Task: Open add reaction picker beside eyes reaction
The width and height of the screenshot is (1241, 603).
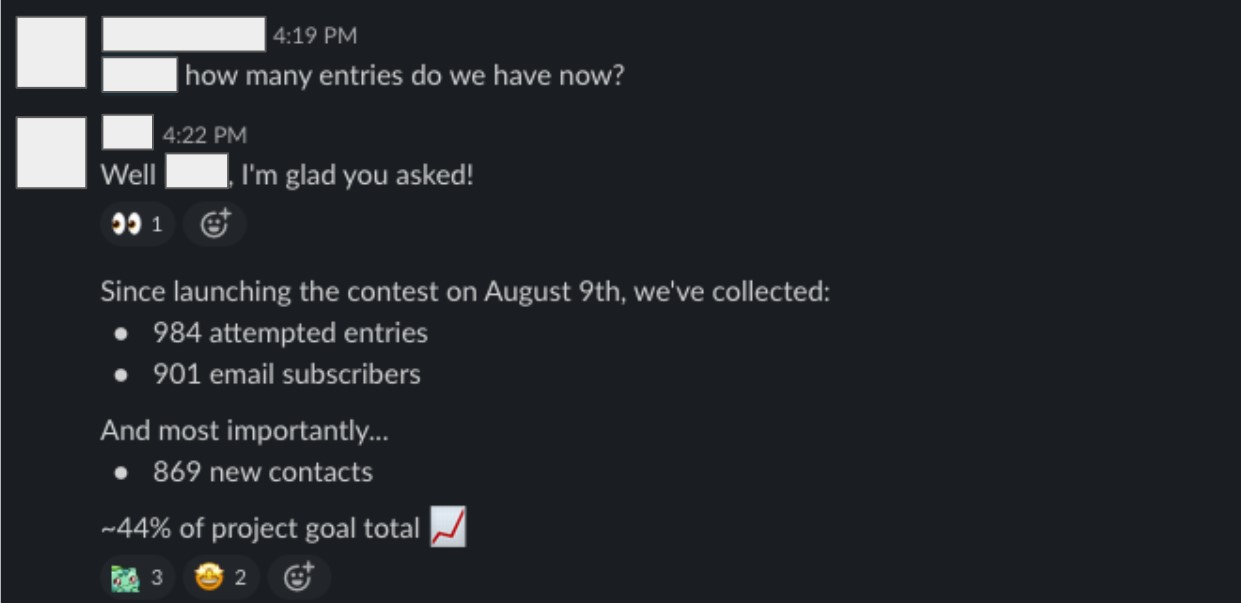Action: (x=214, y=225)
